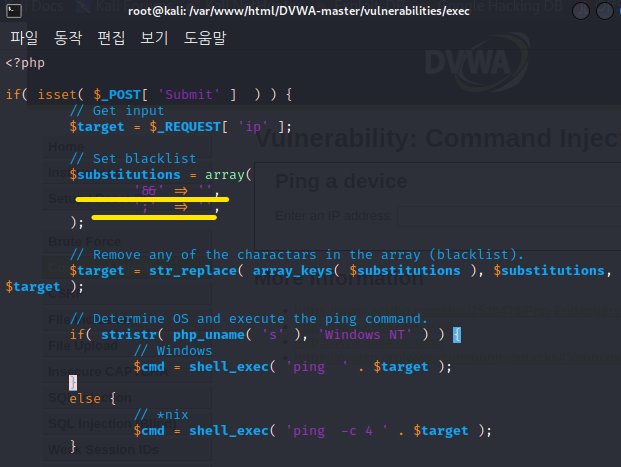Click the 'else {' keyword
The width and height of the screenshot is (621, 467).
coord(93,399)
